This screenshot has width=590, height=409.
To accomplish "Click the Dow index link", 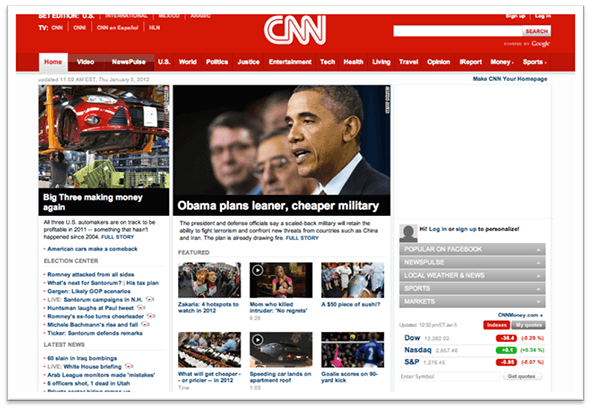I will point(412,338).
